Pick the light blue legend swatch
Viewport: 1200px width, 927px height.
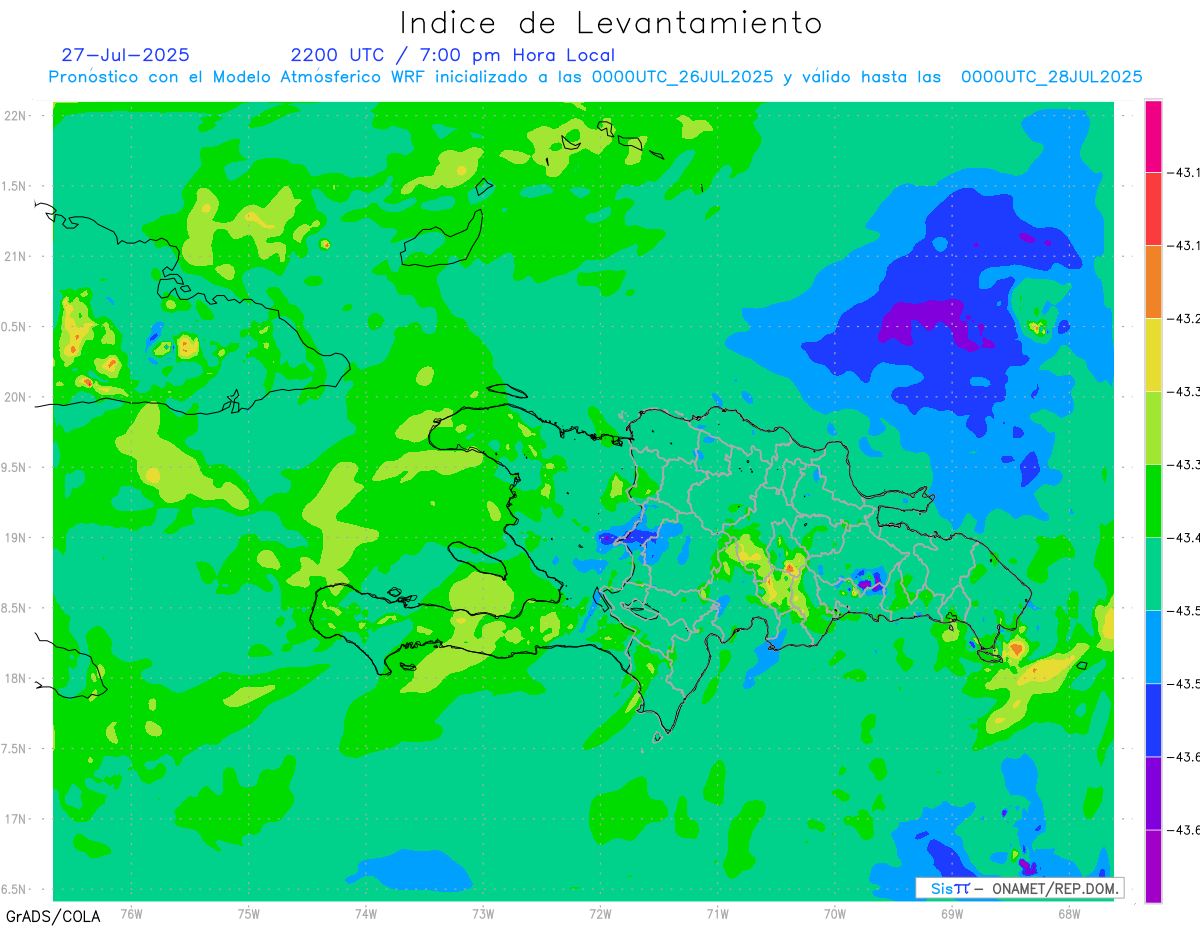[x=1153, y=647]
